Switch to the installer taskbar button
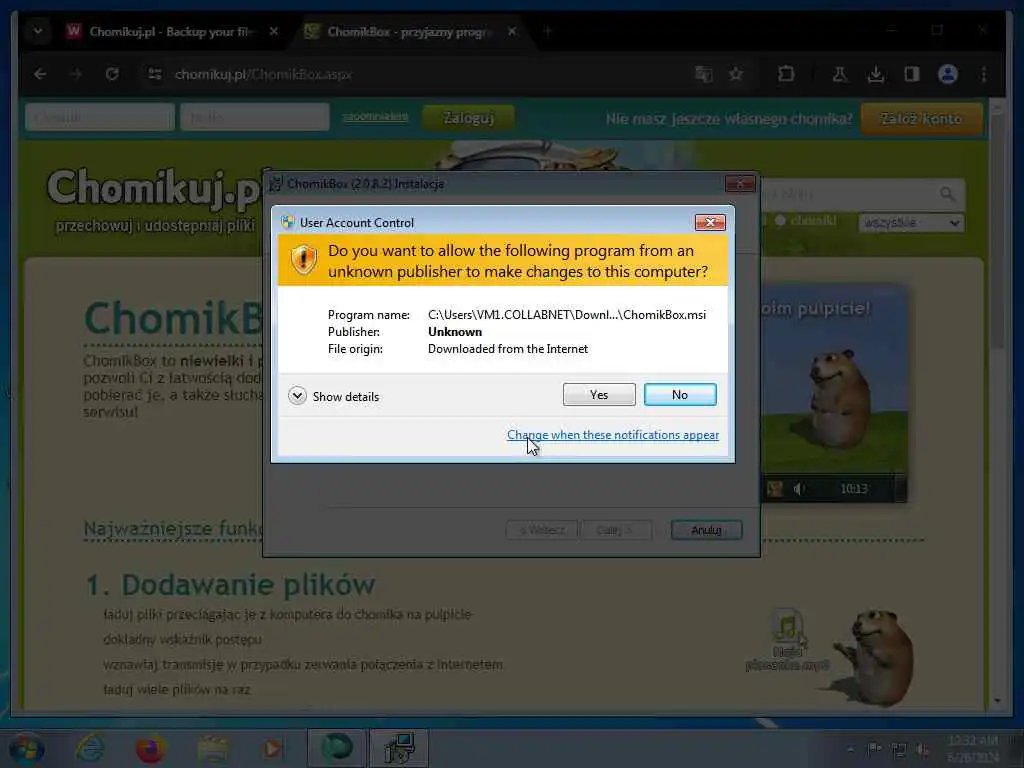The image size is (1024, 768). [x=399, y=748]
